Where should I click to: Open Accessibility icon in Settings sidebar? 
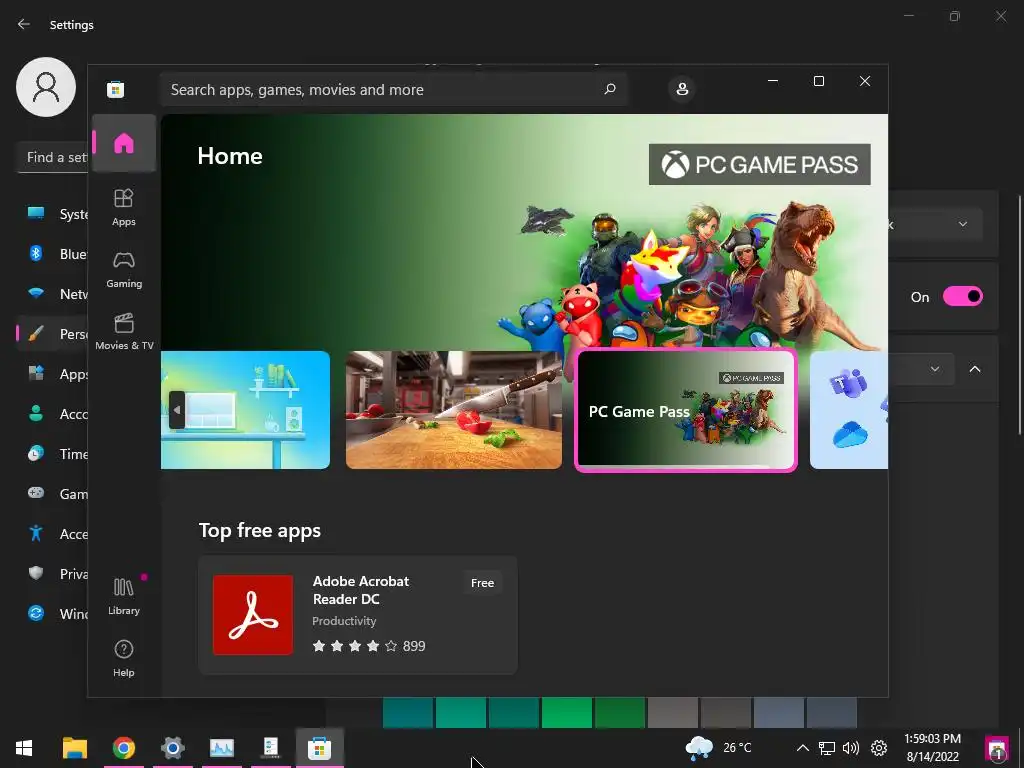(x=36, y=533)
